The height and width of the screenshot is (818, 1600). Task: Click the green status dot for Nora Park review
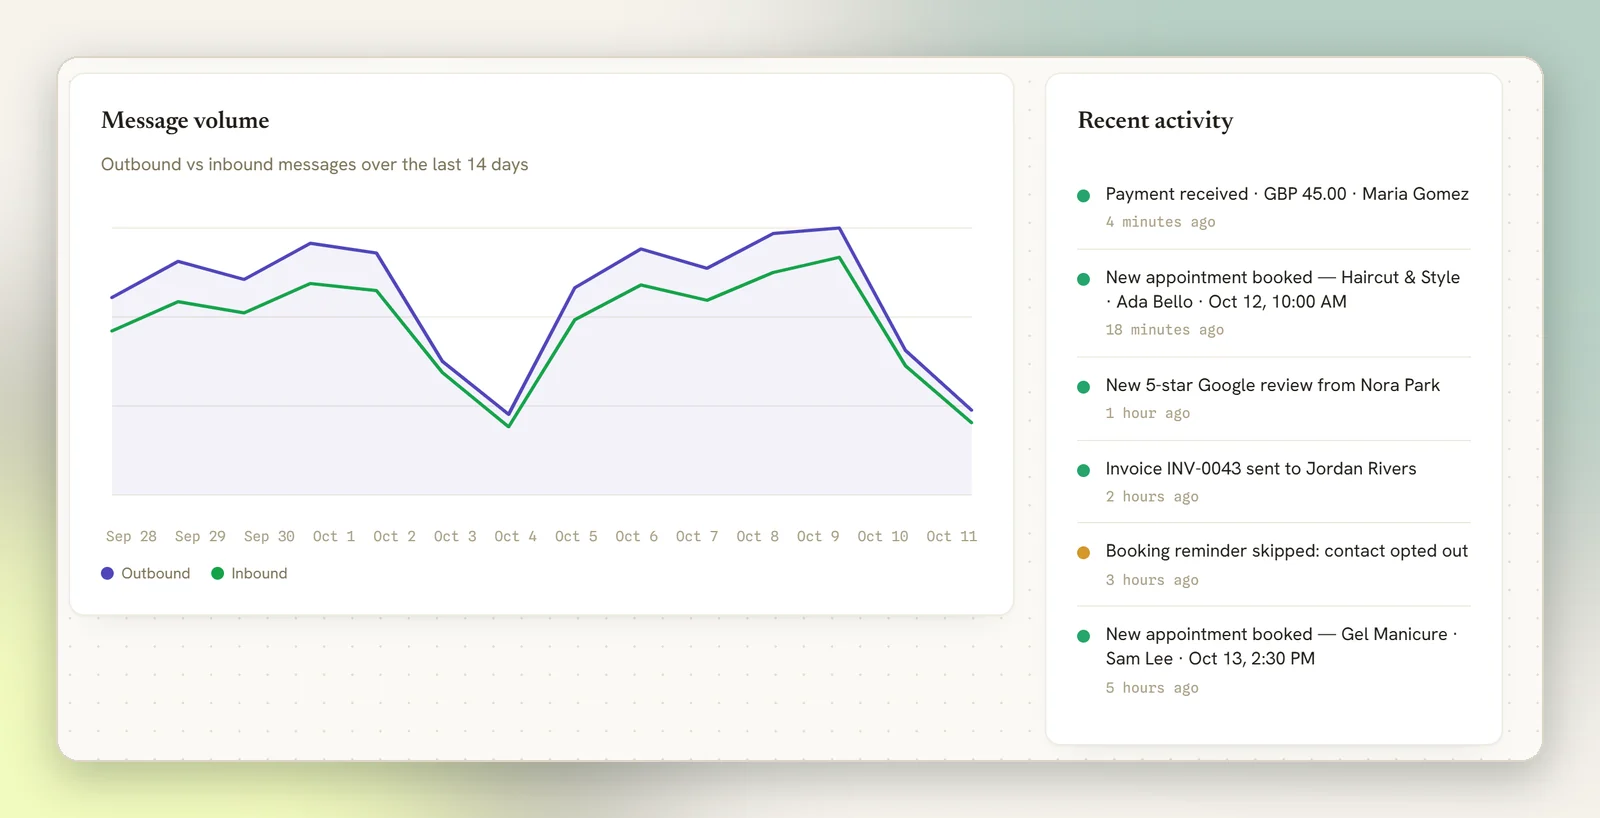pos(1083,387)
